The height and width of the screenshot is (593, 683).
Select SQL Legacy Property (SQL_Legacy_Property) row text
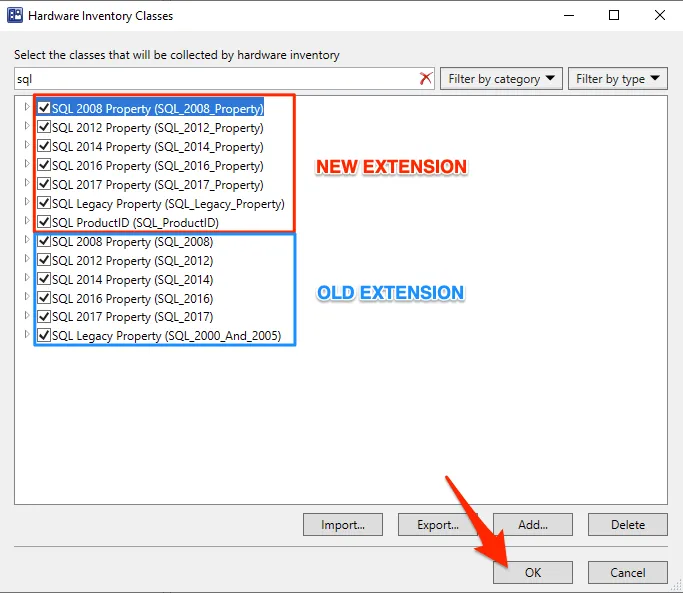click(168, 204)
